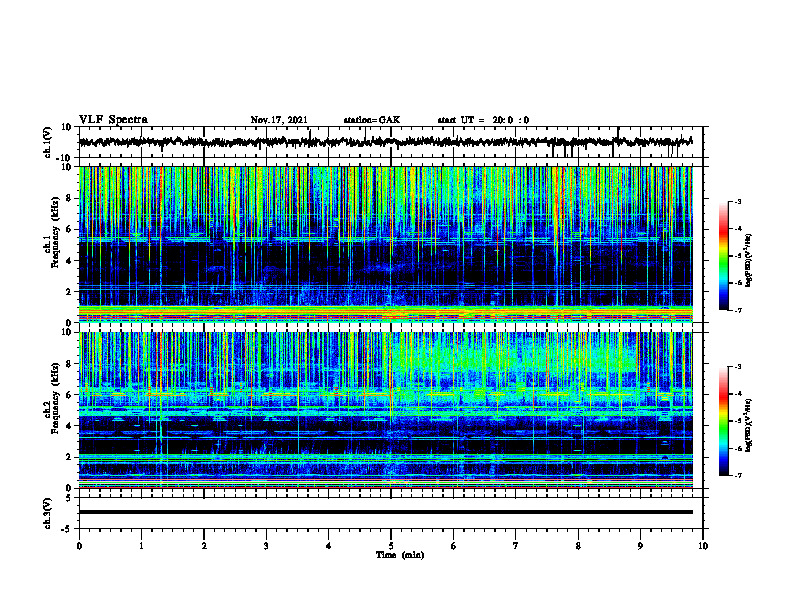Screen dimensions: 792x612
Task: Click the time axis tick label "5"
Action: 391,546
